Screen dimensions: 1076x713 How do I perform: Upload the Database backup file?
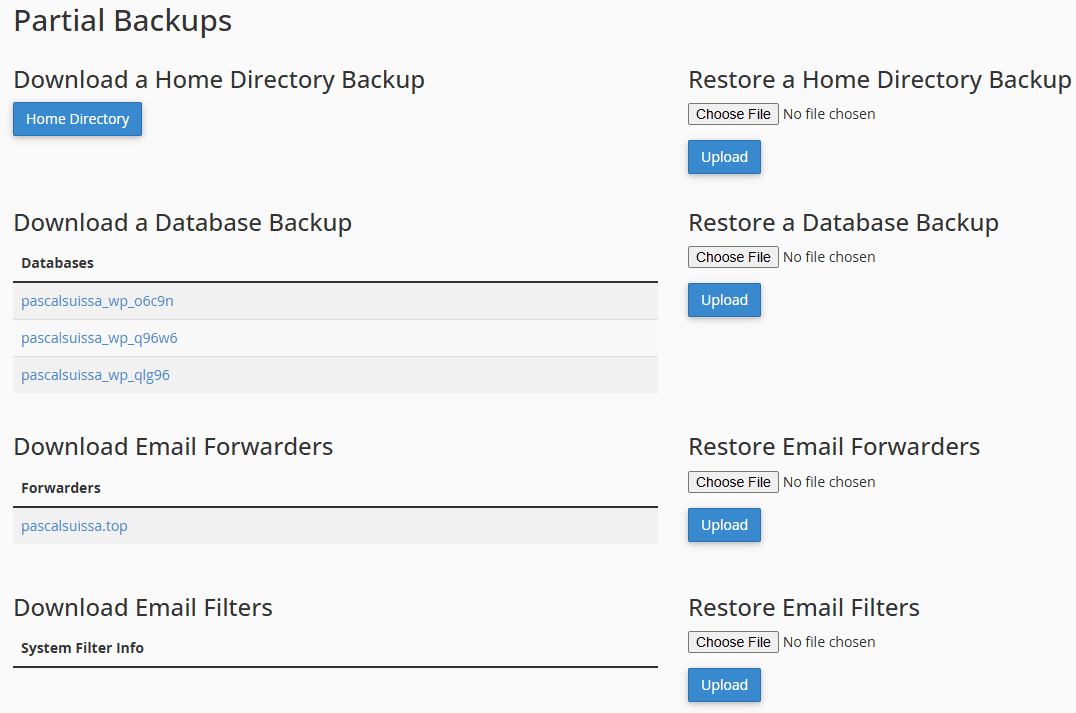click(x=724, y=300)
